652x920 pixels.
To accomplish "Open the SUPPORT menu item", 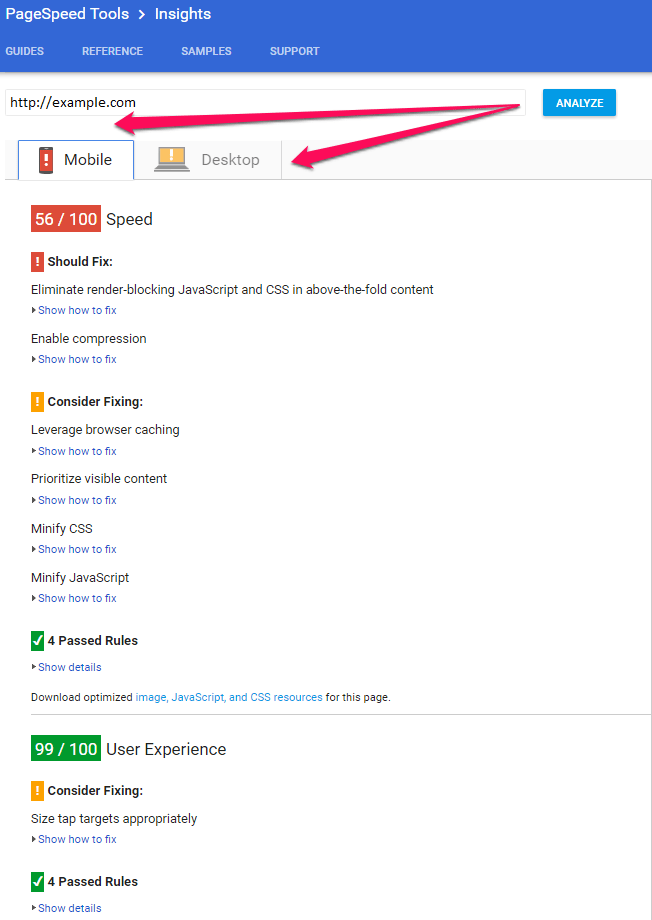I will (x=295, y=51).
